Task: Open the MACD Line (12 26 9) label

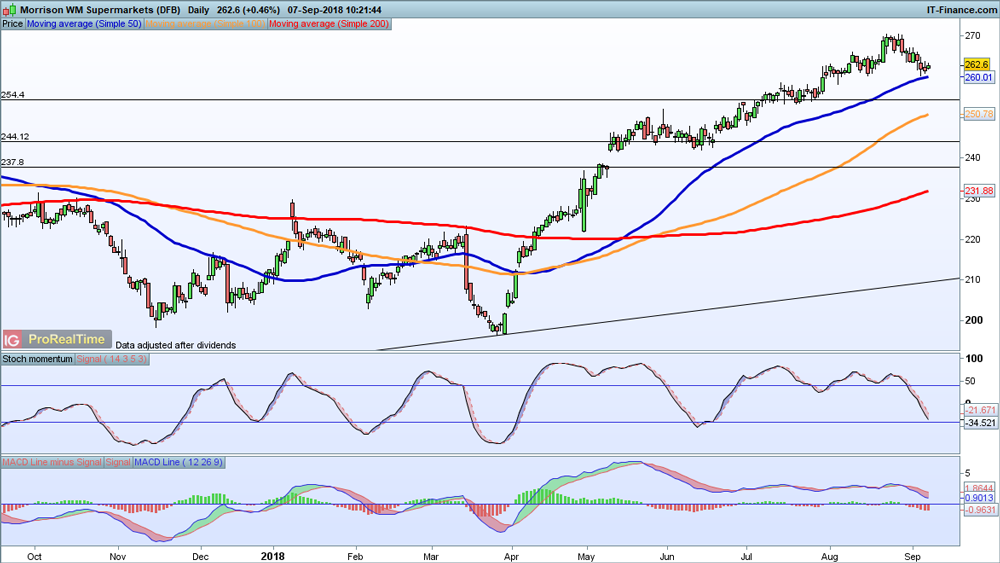Action: 179,462
